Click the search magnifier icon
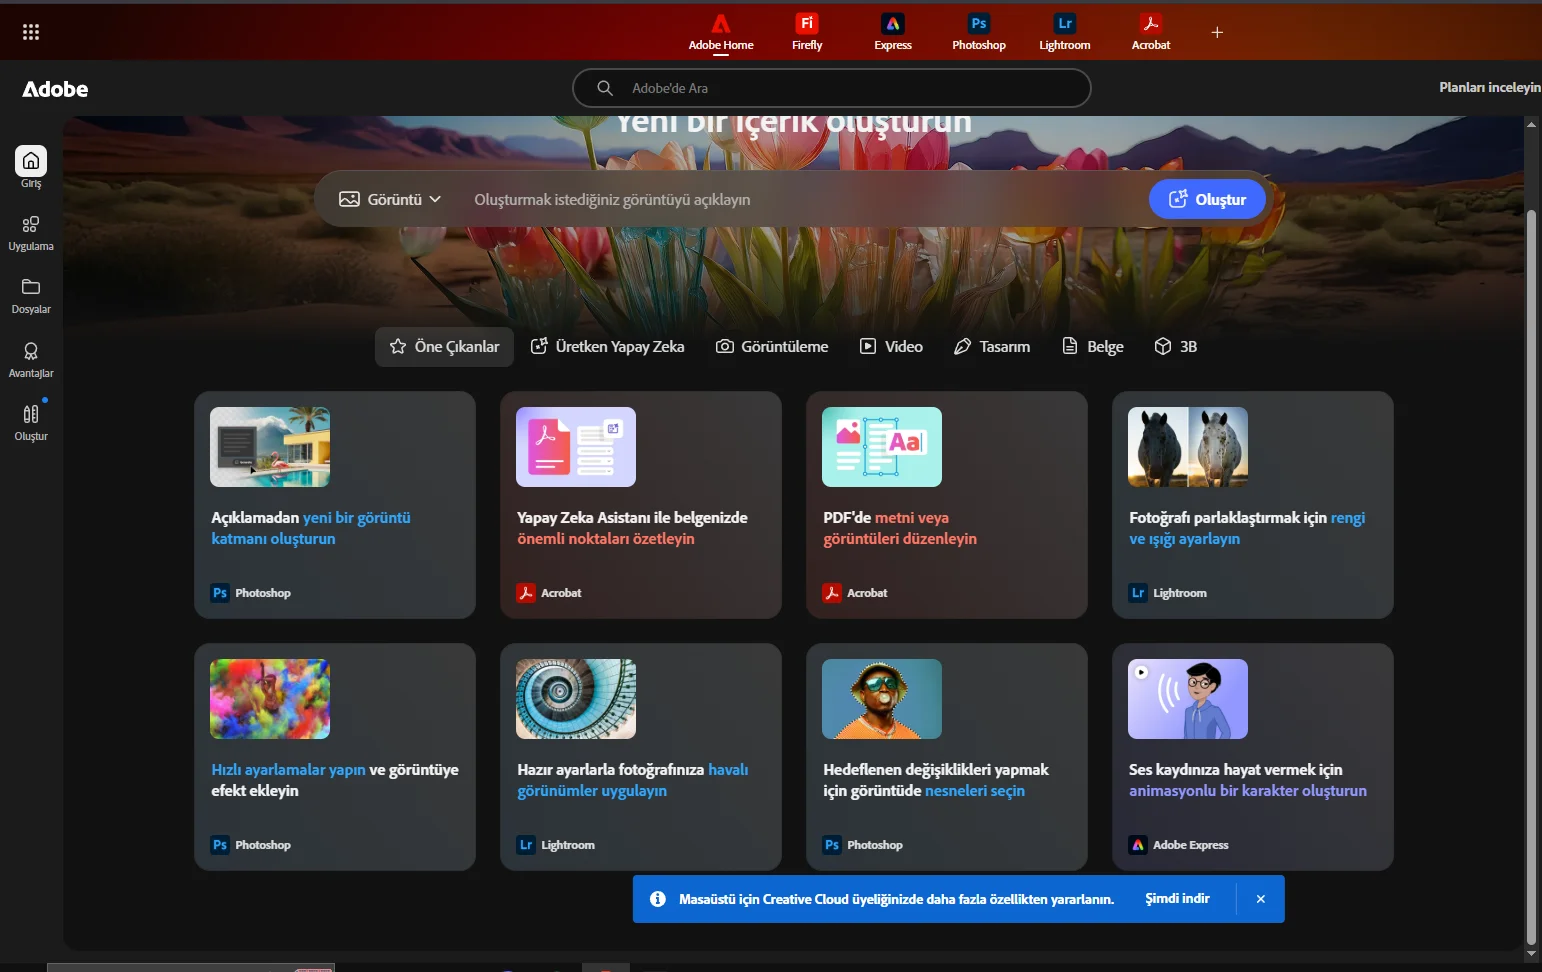This screenshot has height=972, width=1542. [605, 88]
